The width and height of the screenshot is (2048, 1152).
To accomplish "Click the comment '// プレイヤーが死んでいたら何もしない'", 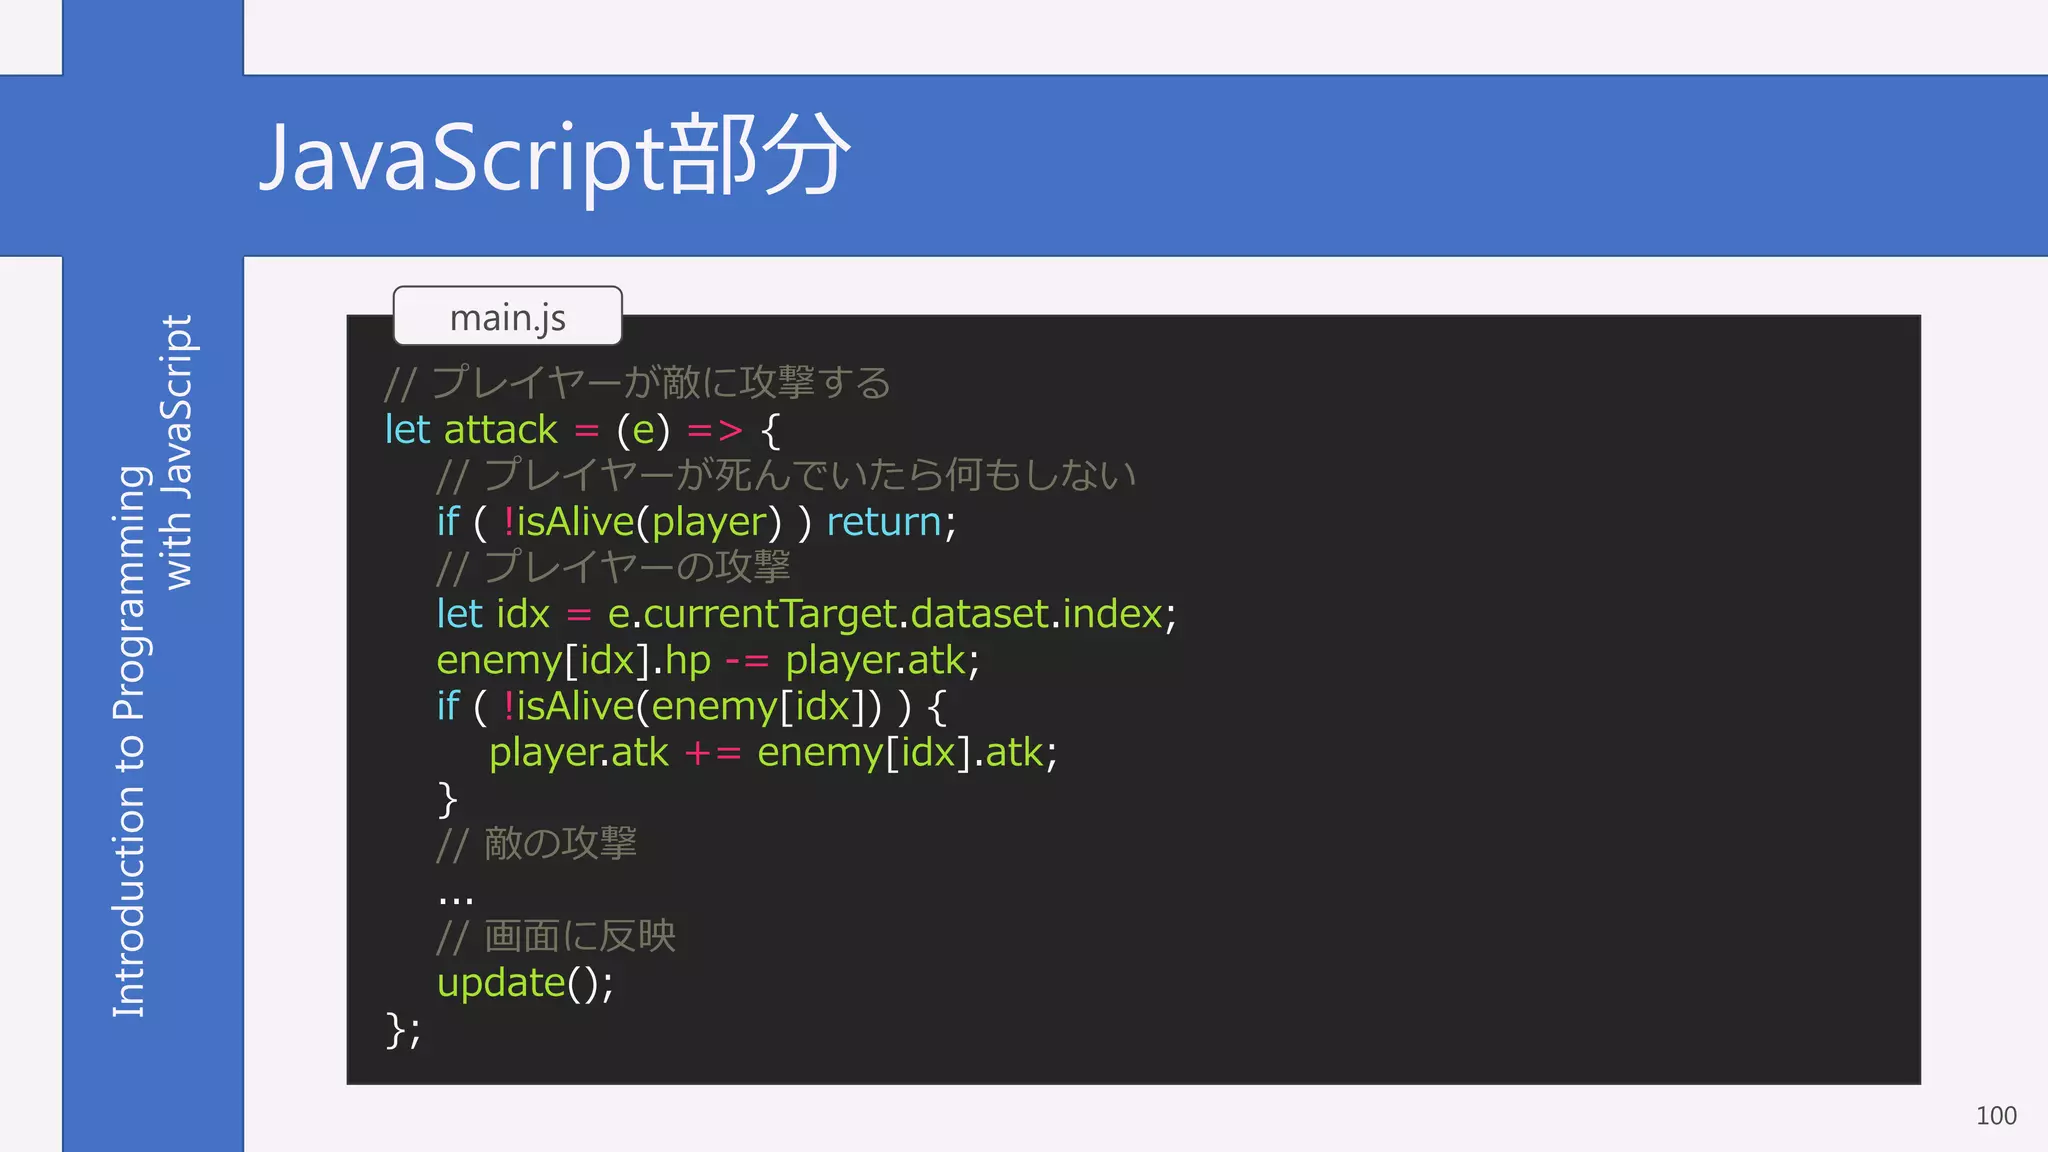I will tap(787, 475).
